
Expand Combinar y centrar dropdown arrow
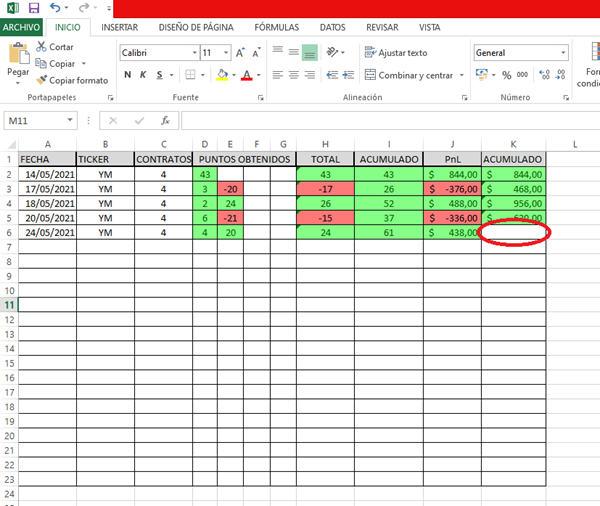click(462, 75)
